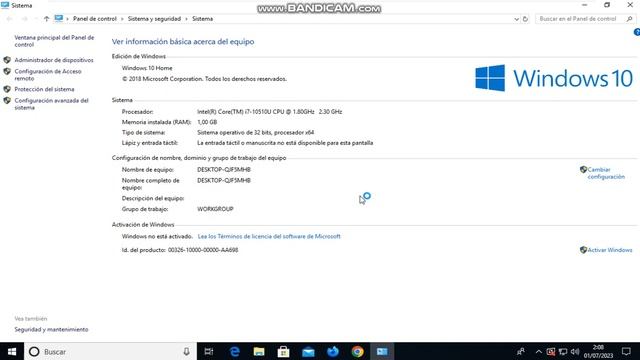Click the product ID 00326-10000-00000-AA698
640x360 pixels.
(203, 250)
